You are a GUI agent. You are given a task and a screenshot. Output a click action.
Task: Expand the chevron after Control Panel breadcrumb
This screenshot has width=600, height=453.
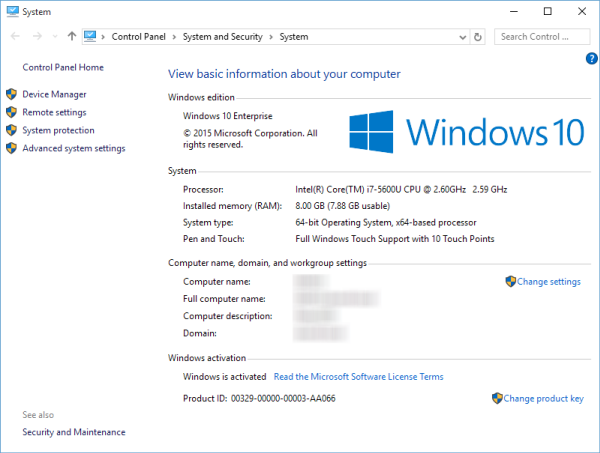[x=175, y=37]
